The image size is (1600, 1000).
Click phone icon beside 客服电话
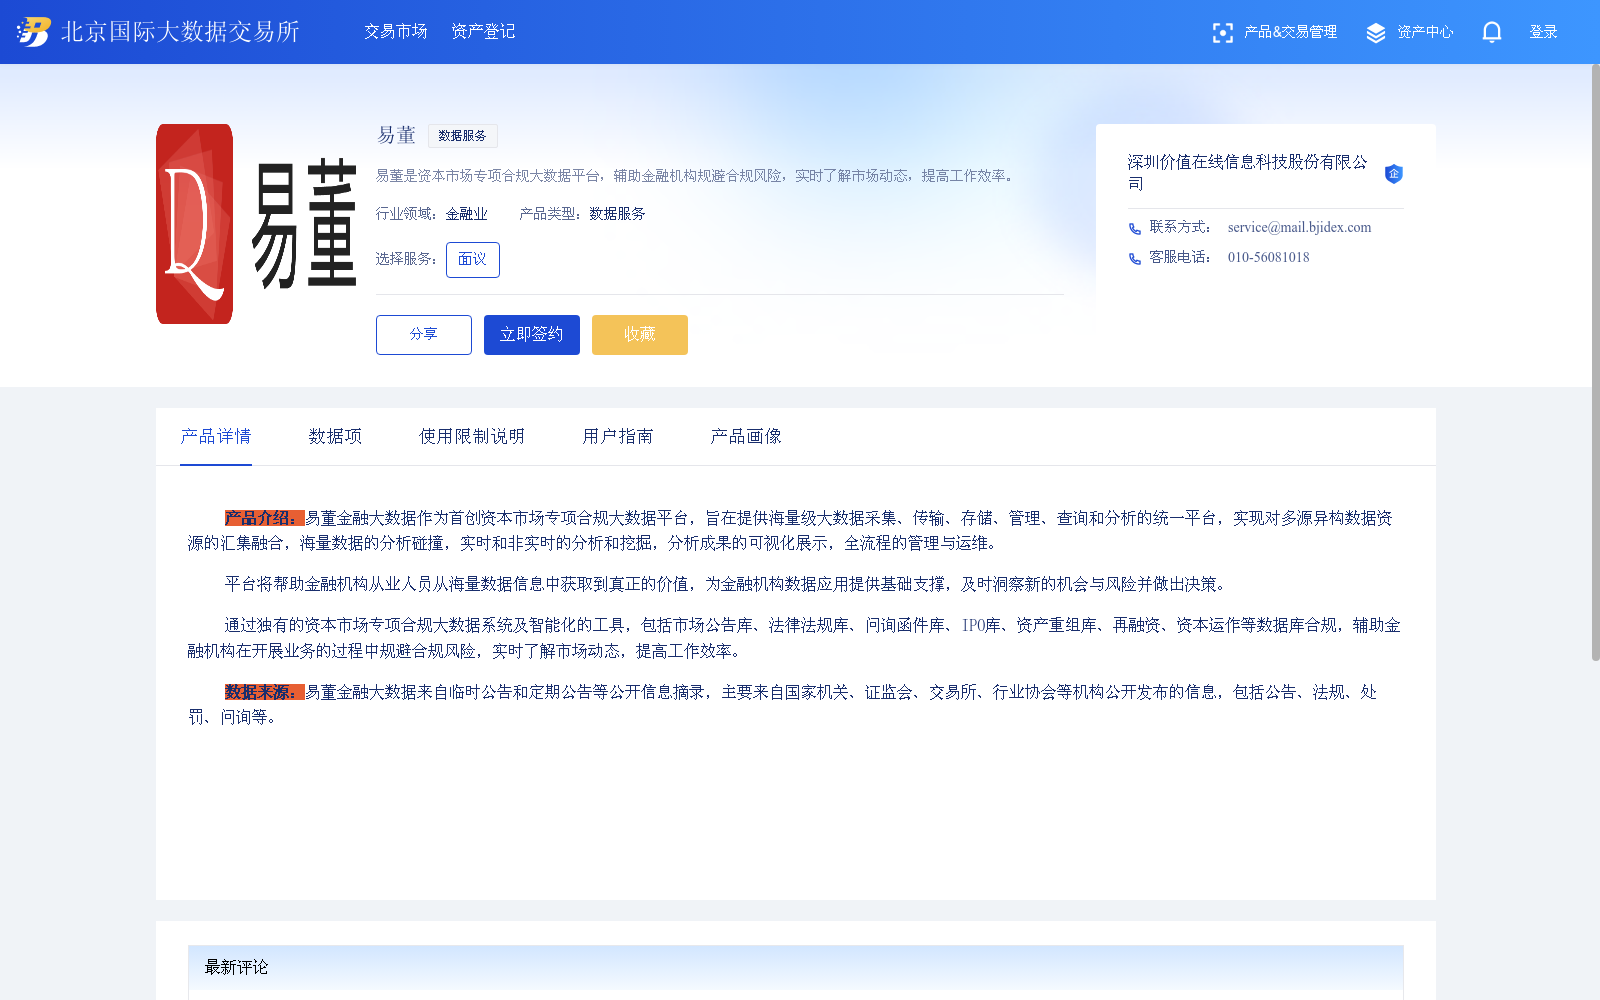tap(1134, 259)
